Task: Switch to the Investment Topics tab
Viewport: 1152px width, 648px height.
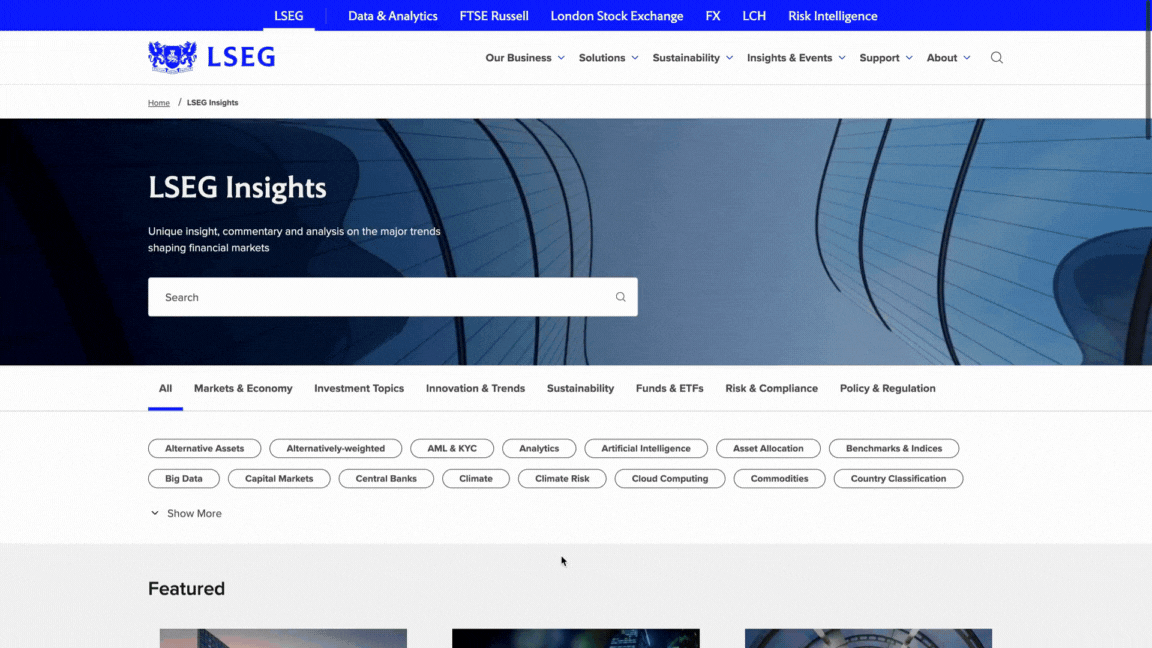Action: tap(359, 388)
